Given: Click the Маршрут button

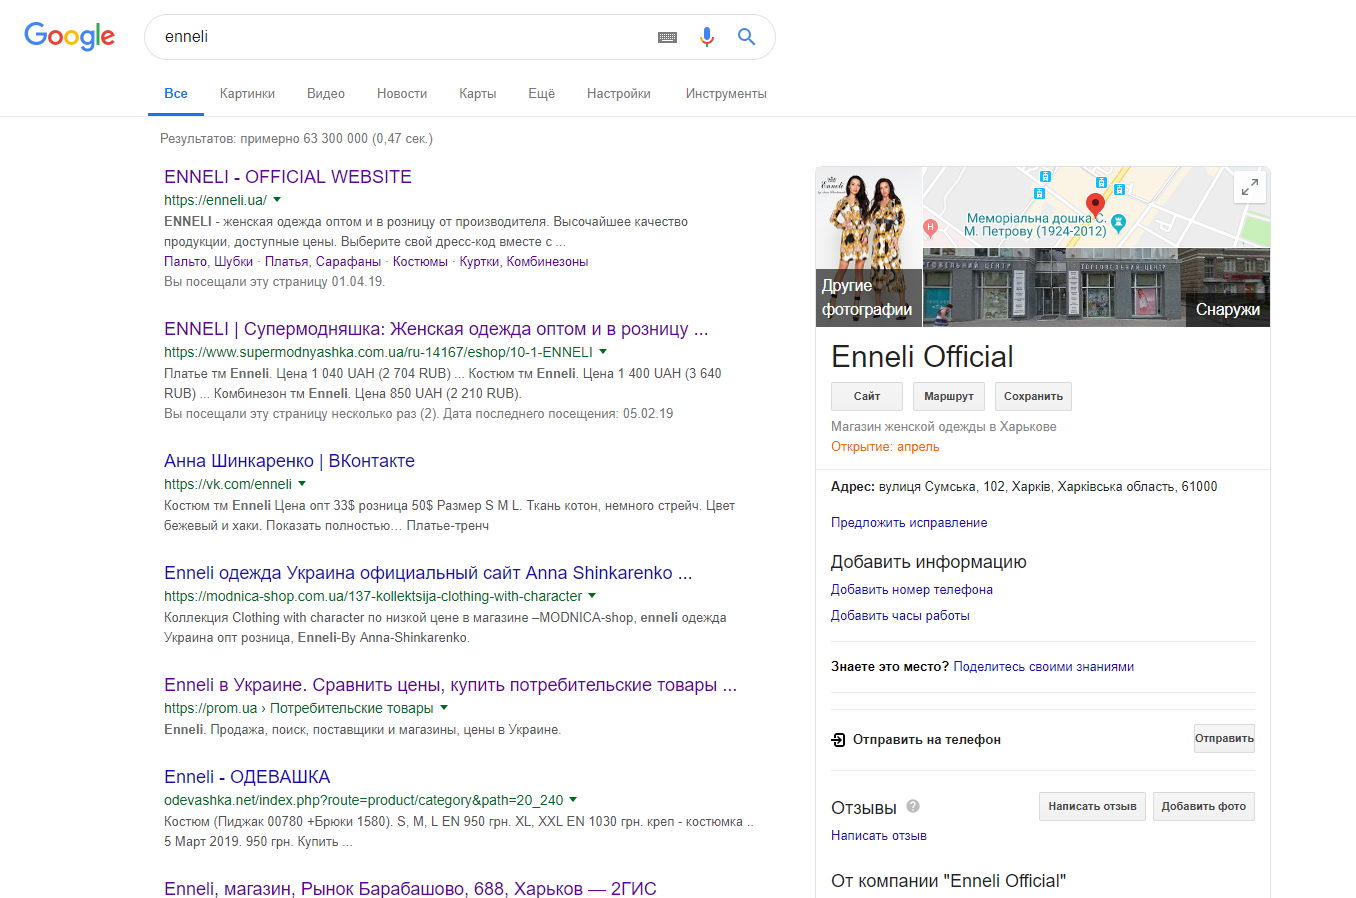Looking at the screenshot, I should coord(949,396).
